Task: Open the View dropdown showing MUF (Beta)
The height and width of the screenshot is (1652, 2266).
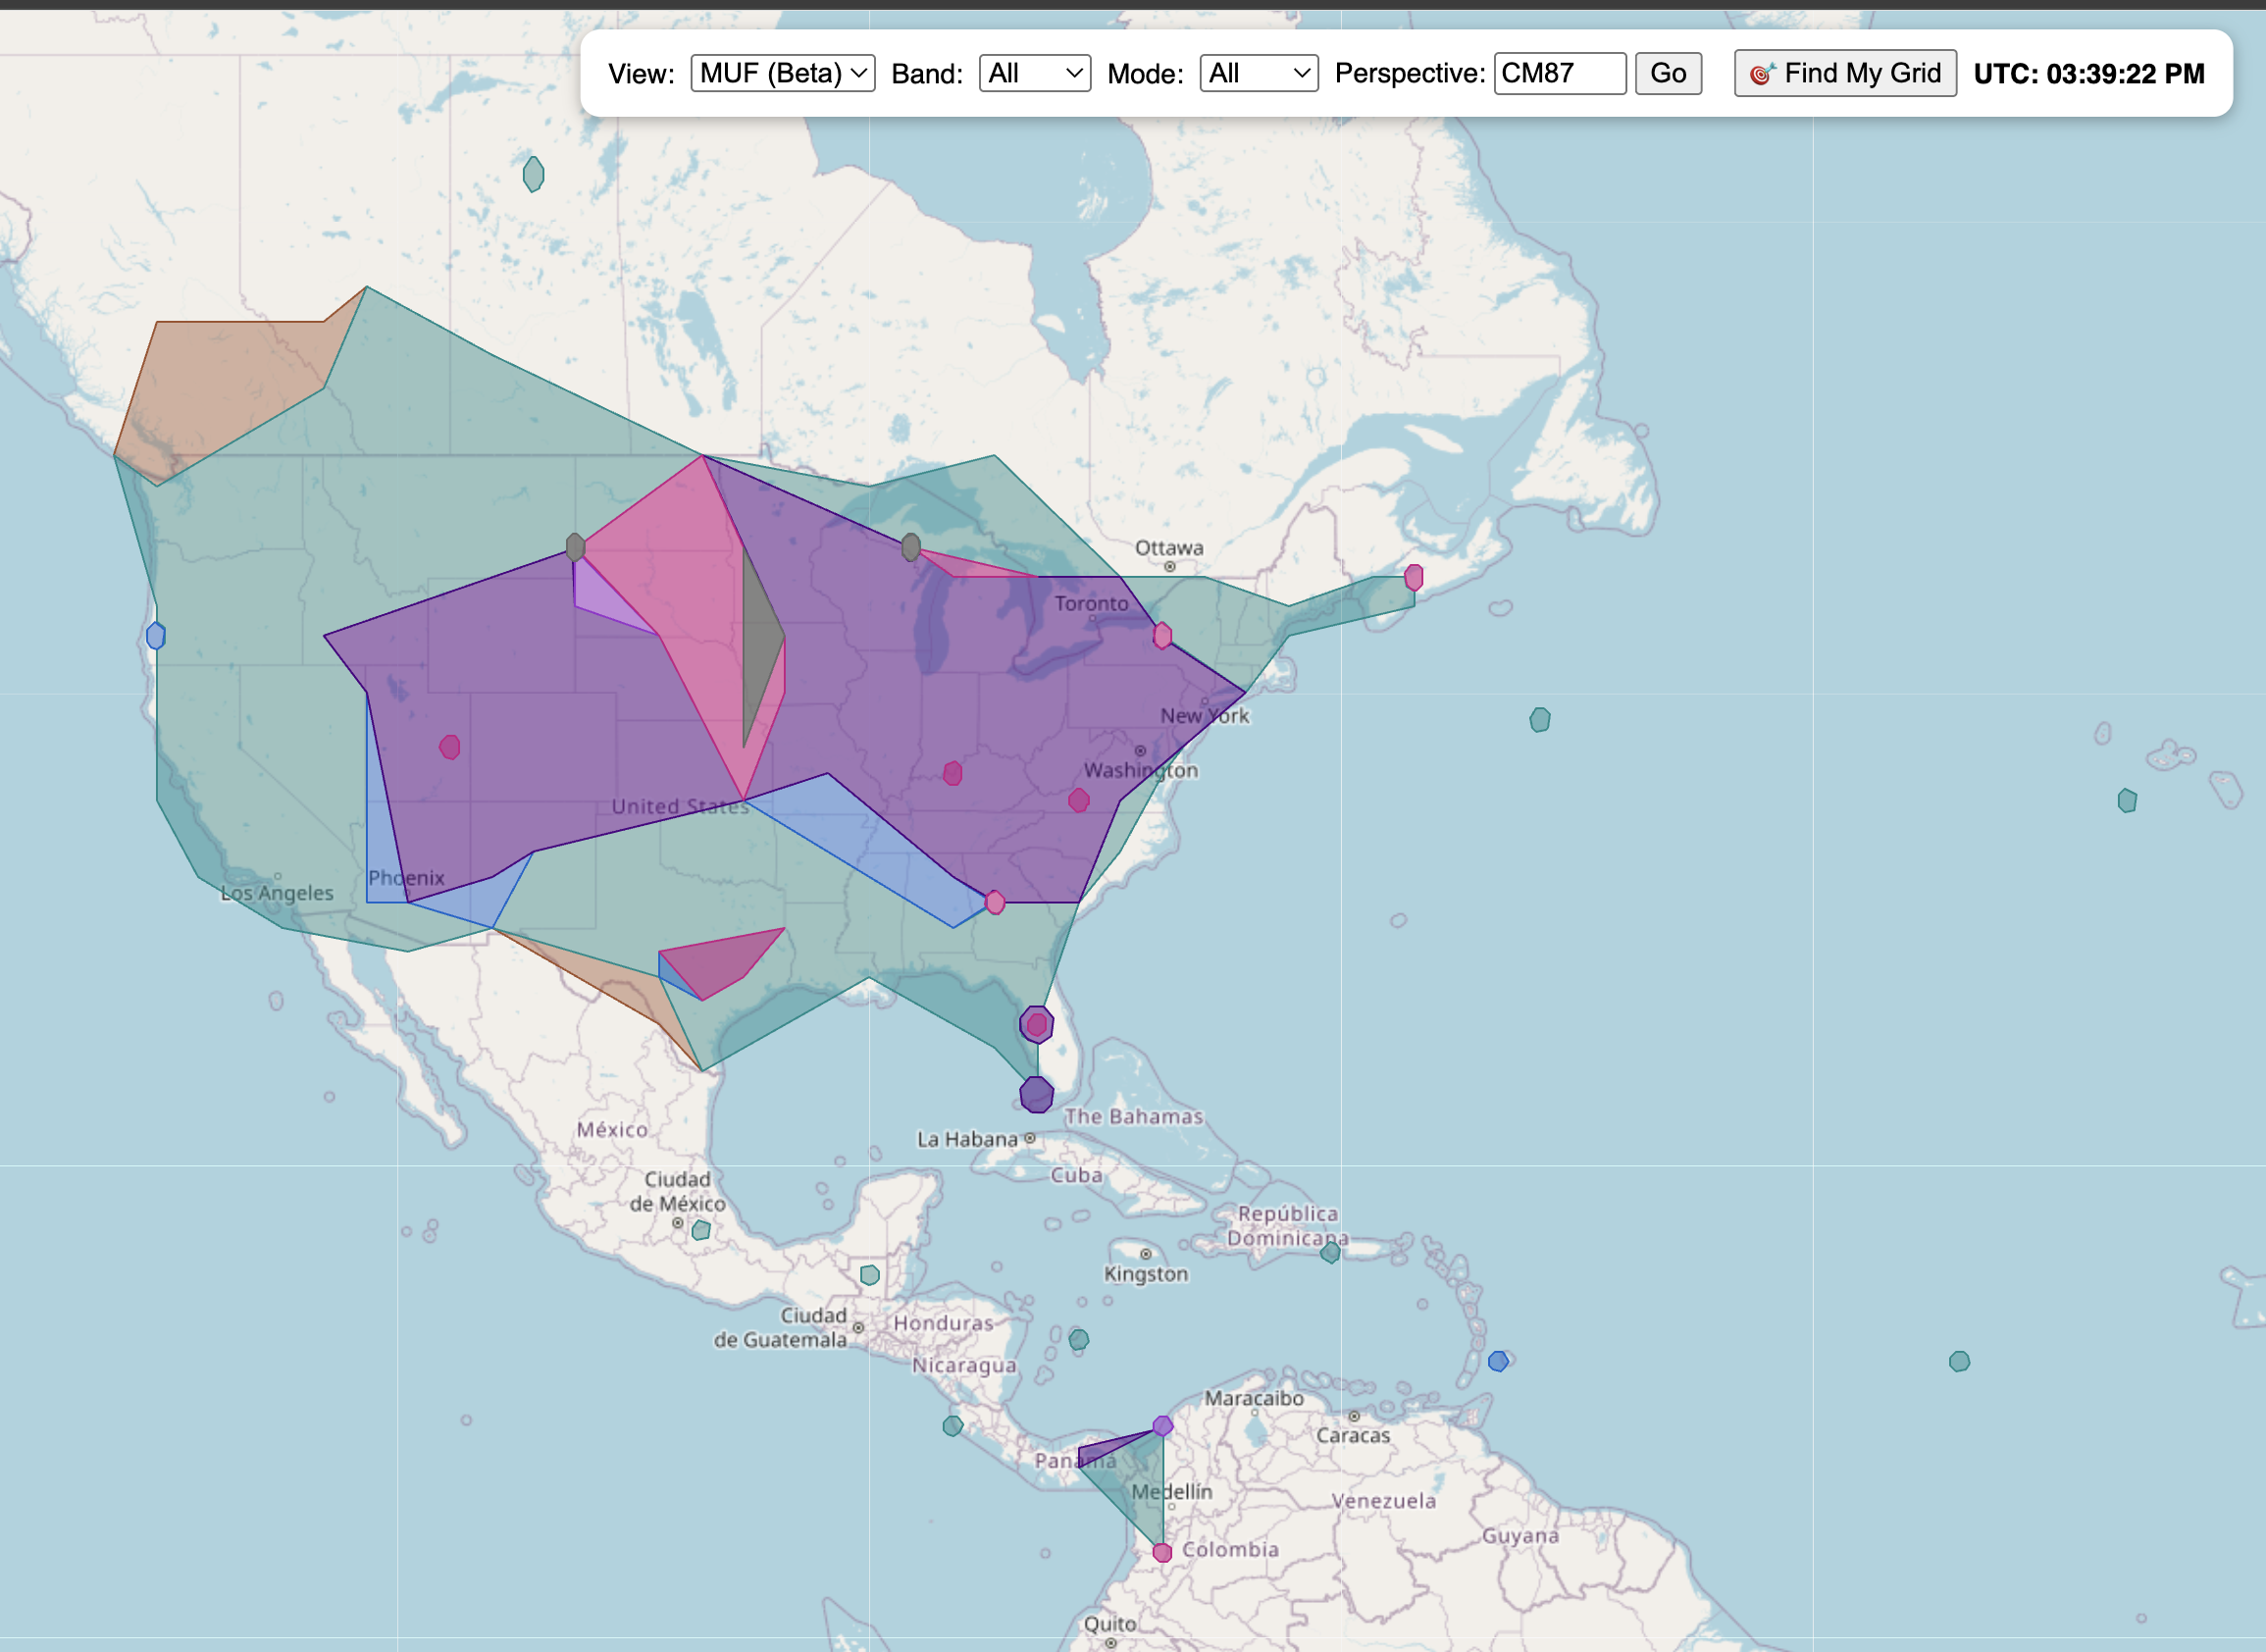Action: (x=782, y=73)
